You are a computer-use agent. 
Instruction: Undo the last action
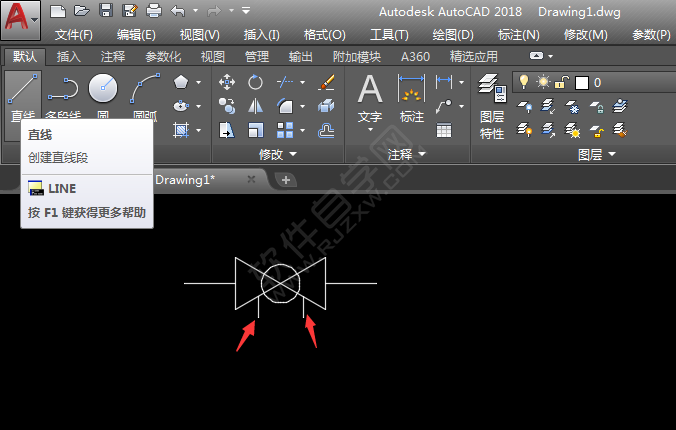click(178, 10)
